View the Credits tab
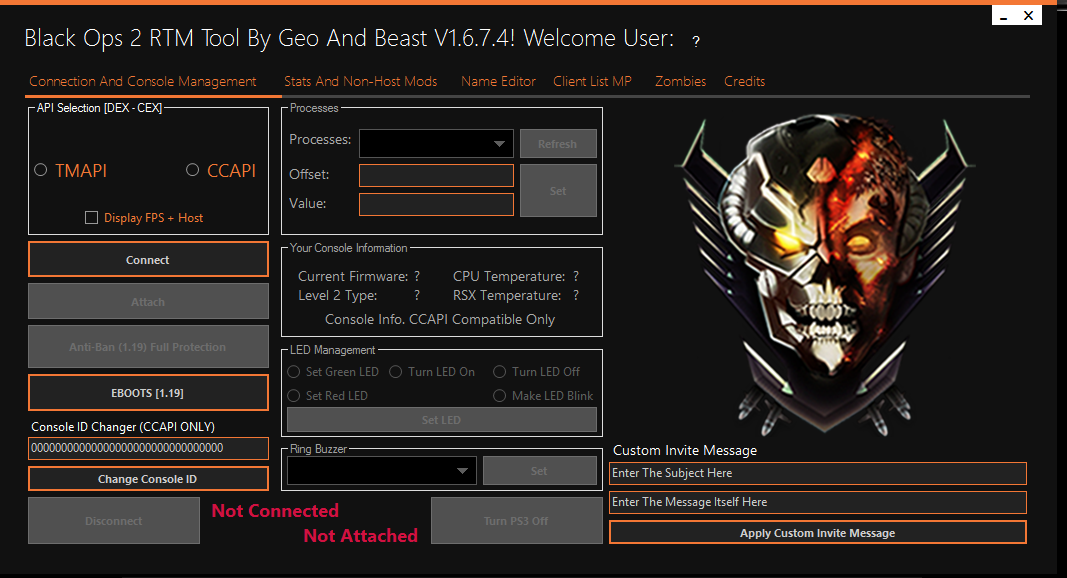The height and width of the screenshot is (578, 1067). click(744, 81)
